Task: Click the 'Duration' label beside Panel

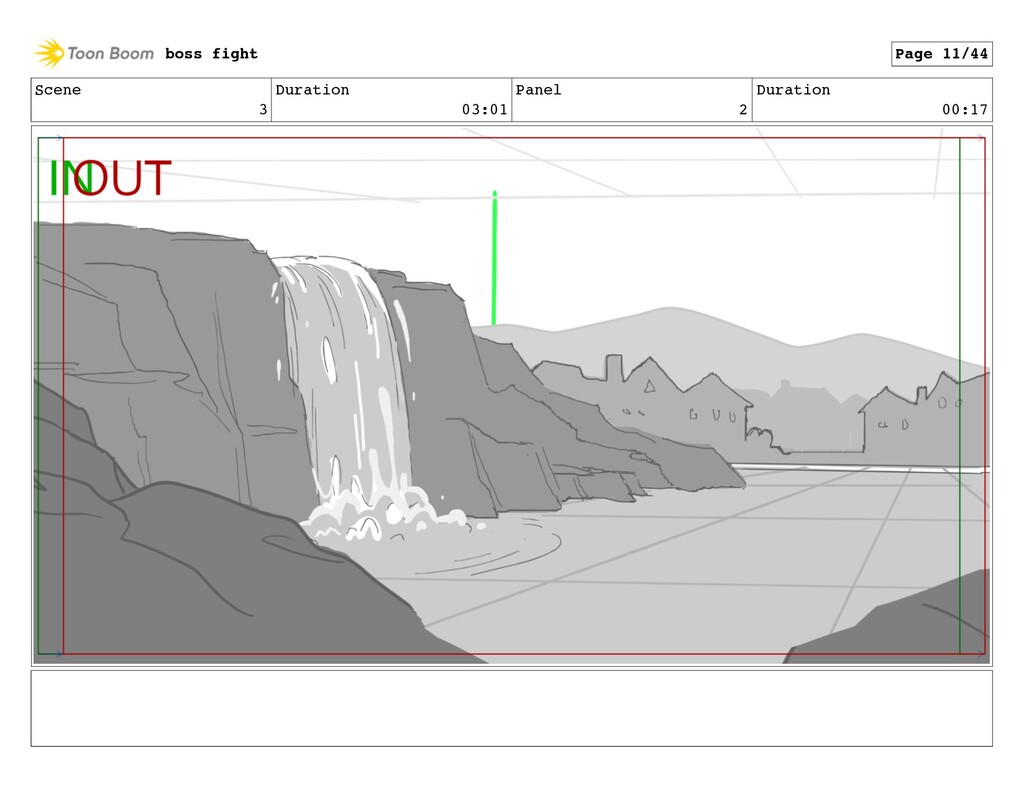Action: pos(793,89)
